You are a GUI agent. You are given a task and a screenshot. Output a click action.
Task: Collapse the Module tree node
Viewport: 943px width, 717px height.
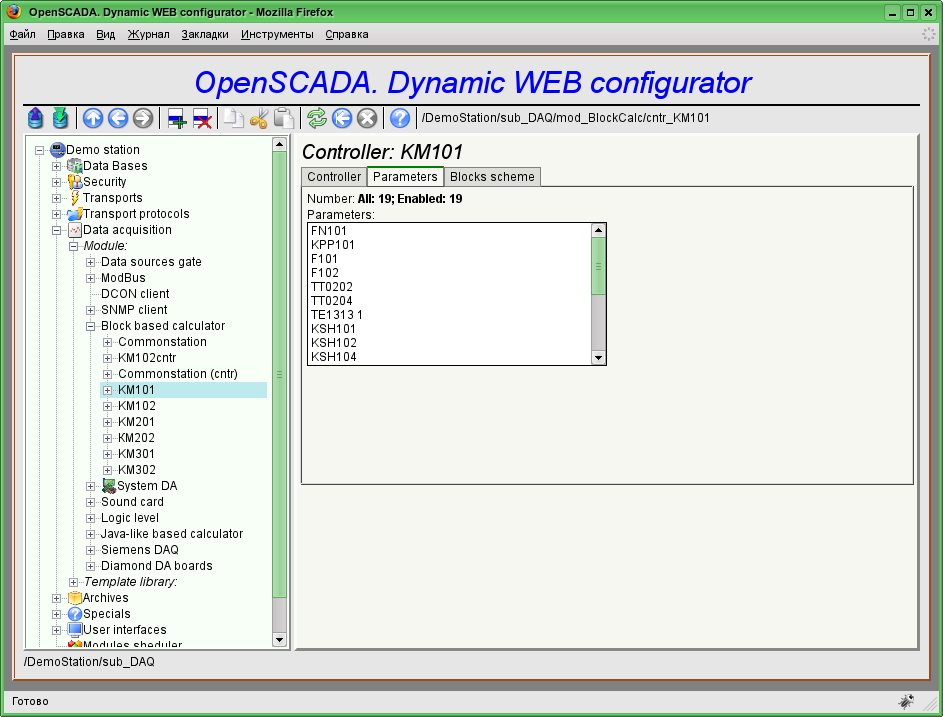[73, 246]
